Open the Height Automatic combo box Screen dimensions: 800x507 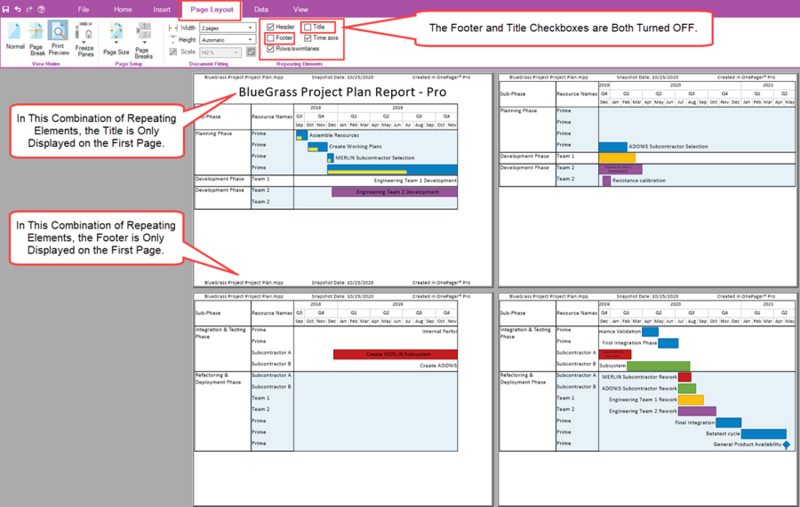227,39
